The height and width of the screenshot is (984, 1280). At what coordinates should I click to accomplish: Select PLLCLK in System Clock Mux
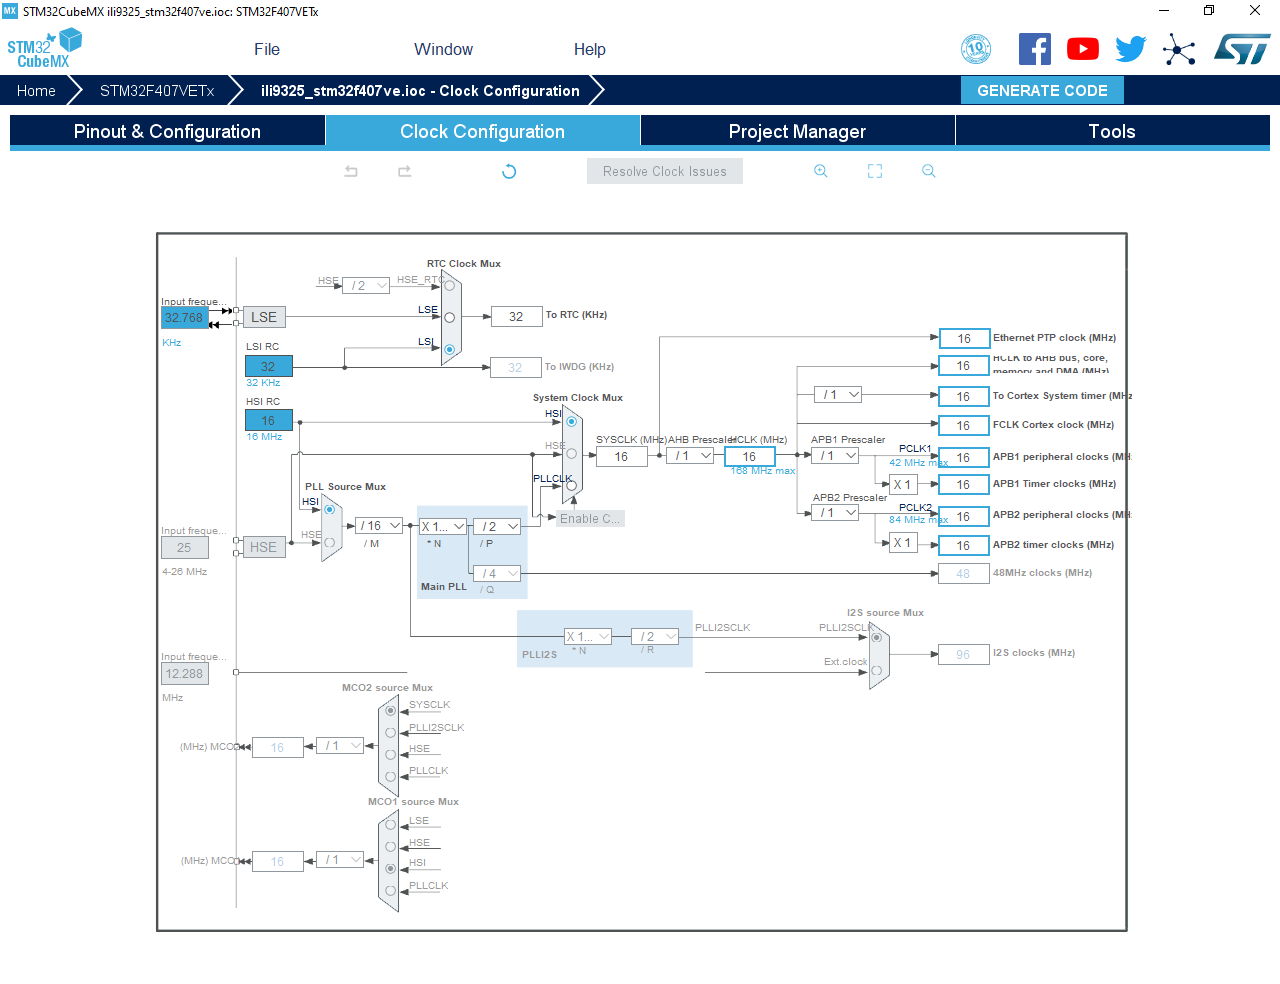click(572, 486)
